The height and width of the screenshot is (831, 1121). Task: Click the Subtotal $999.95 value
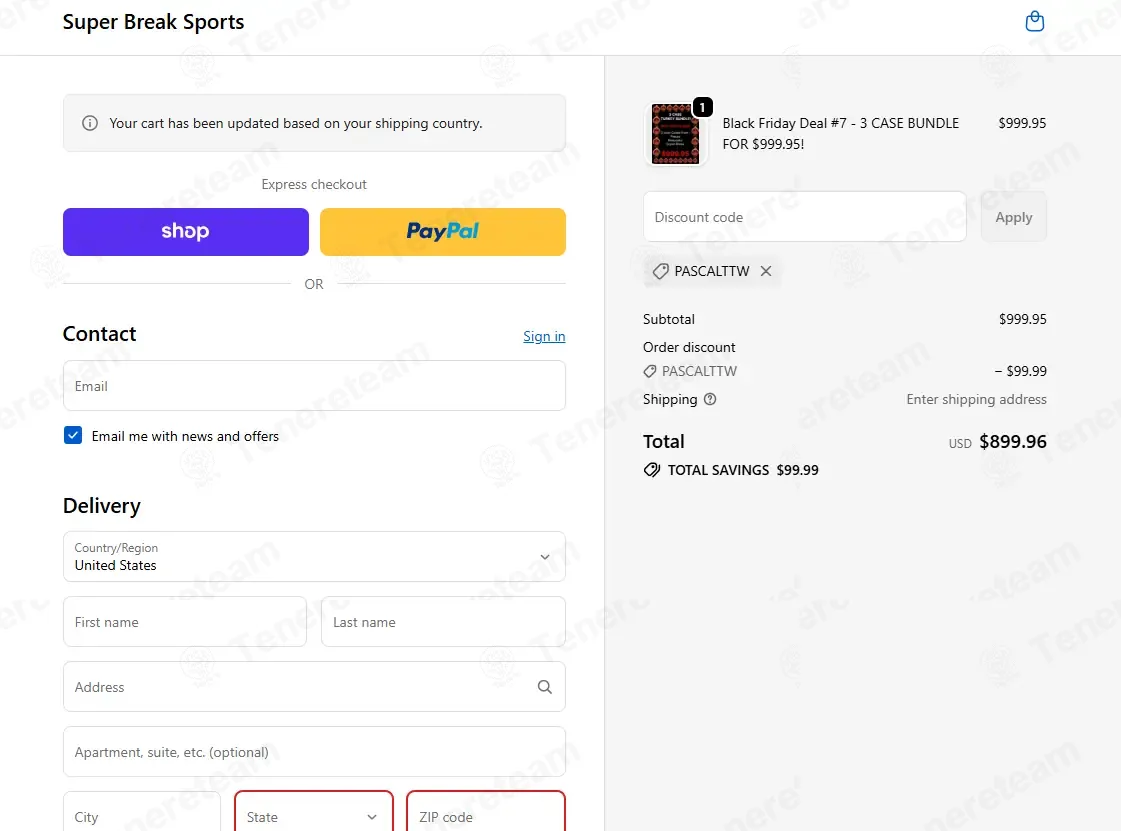(x=1022, y=319)
